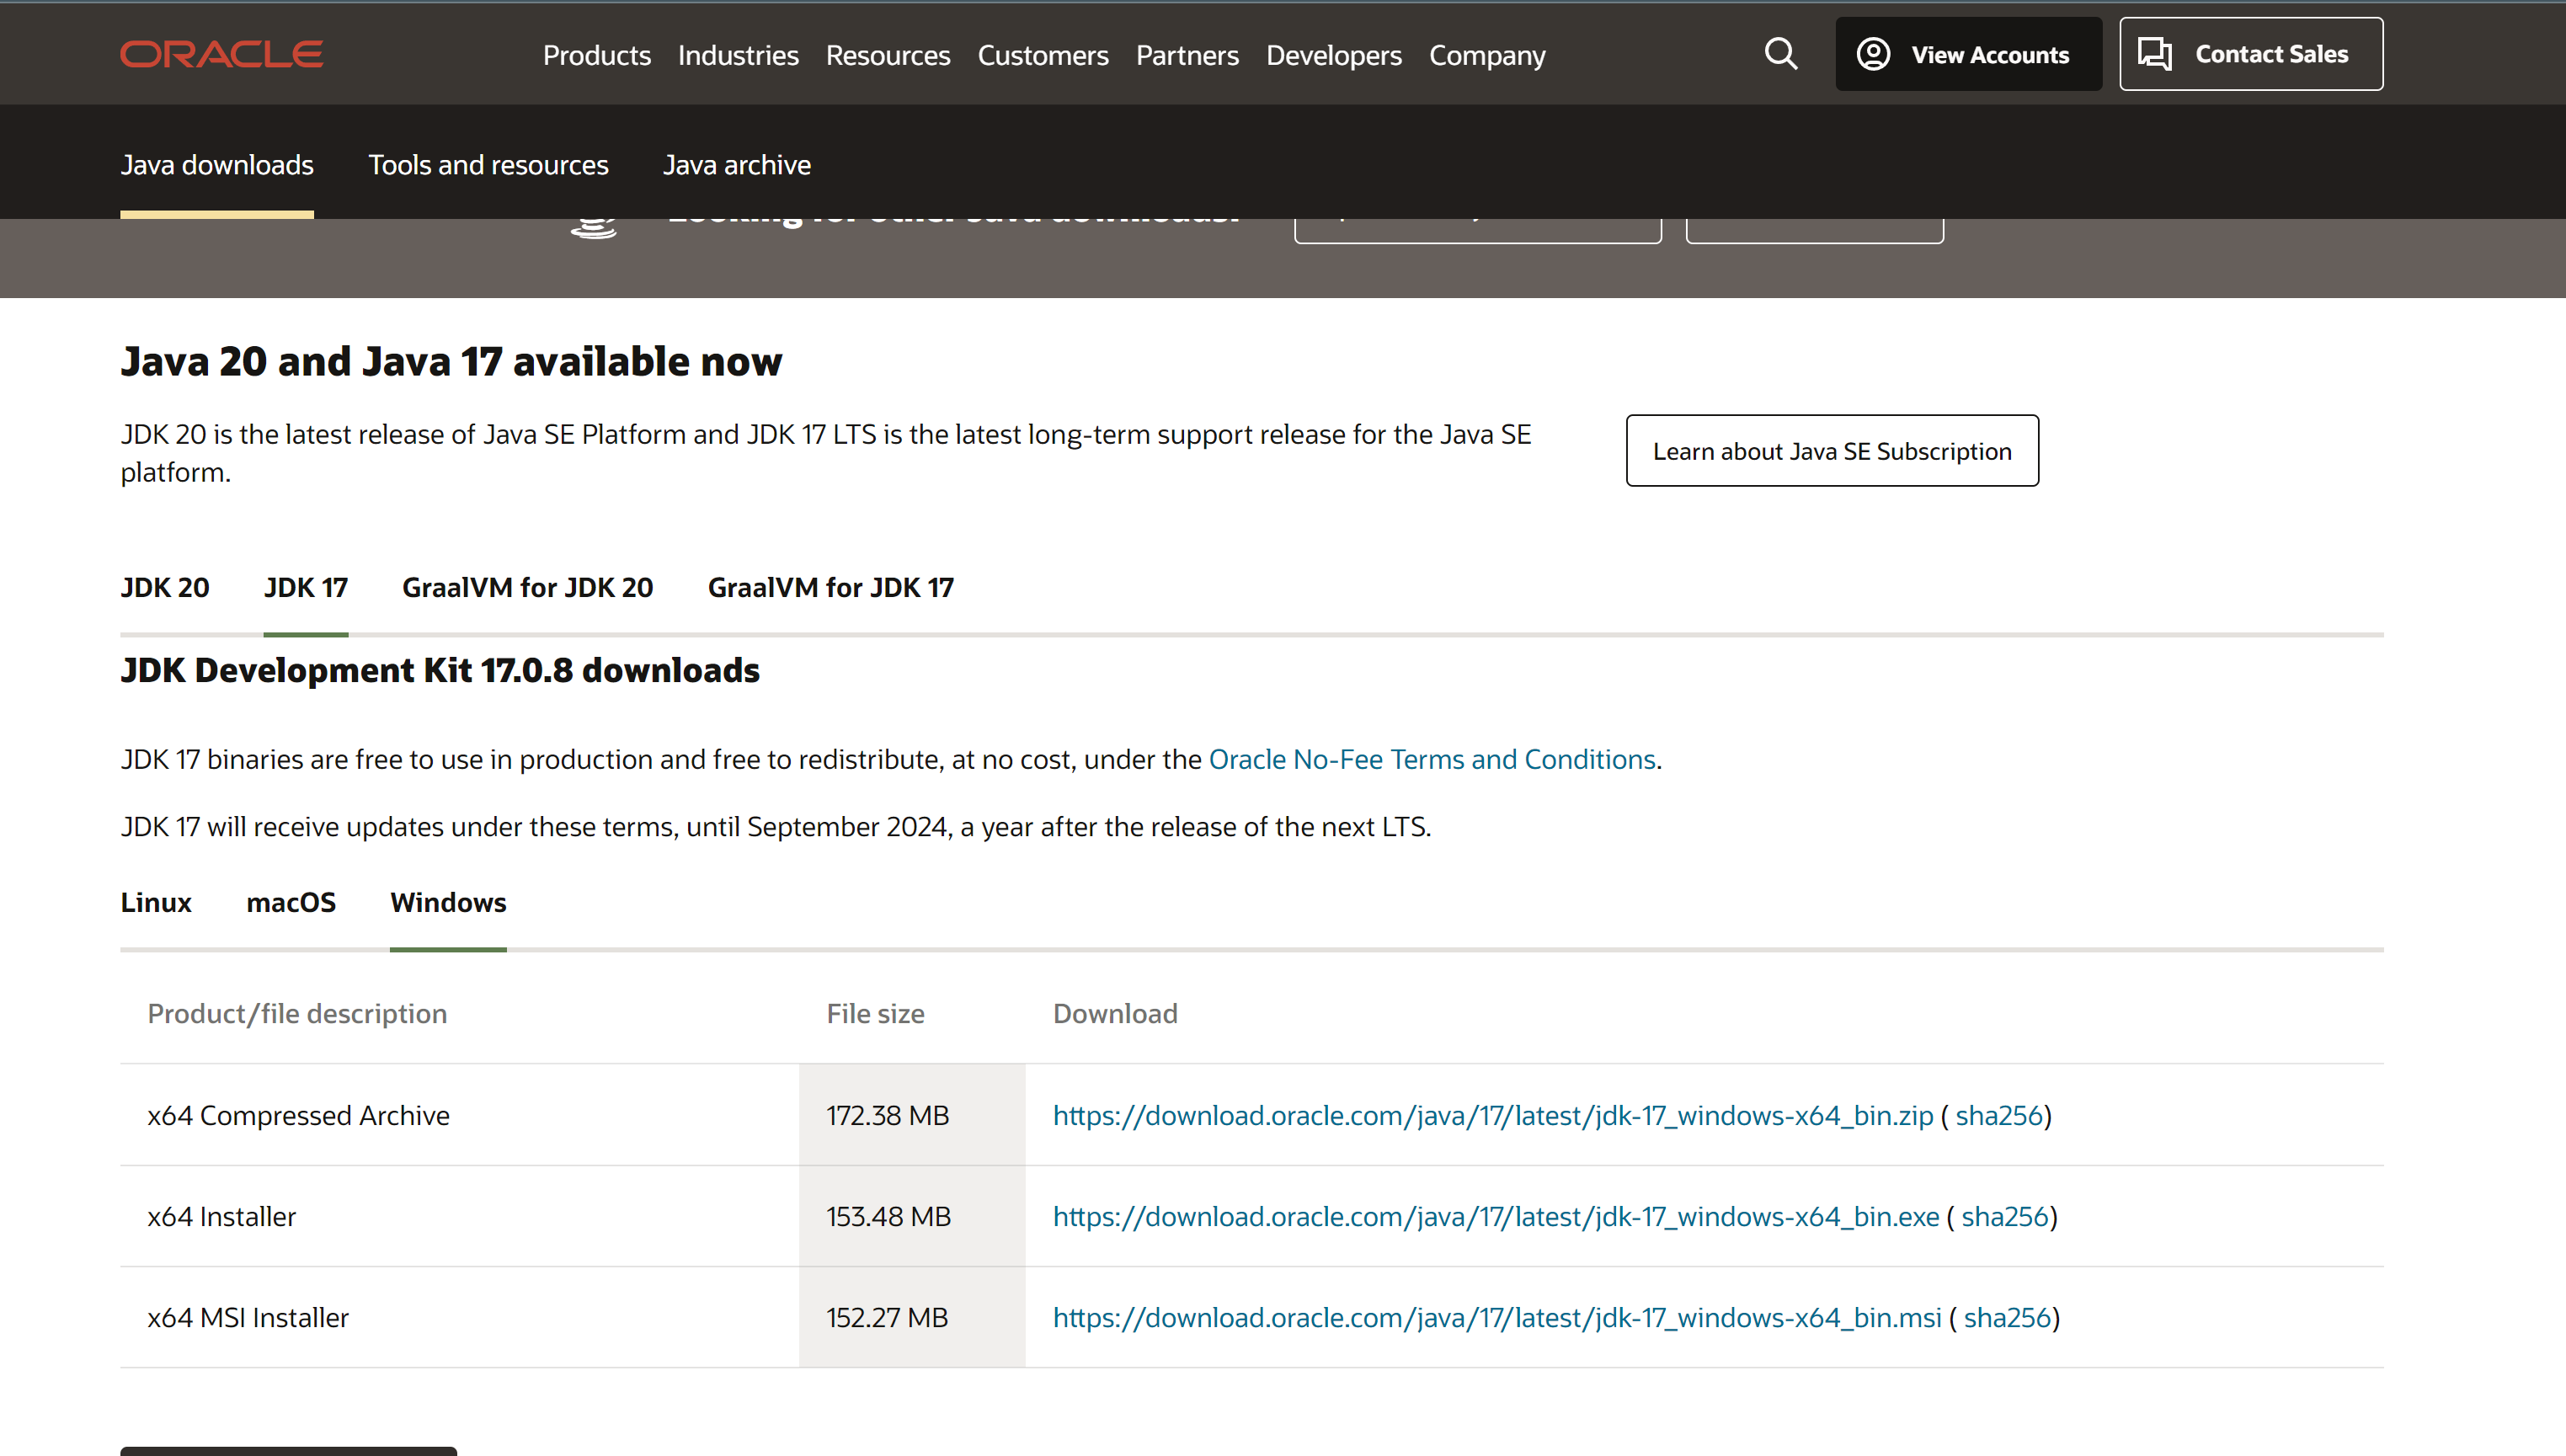Open the search magnifier icon
2566x1456 pixels.
[1780, 54]
